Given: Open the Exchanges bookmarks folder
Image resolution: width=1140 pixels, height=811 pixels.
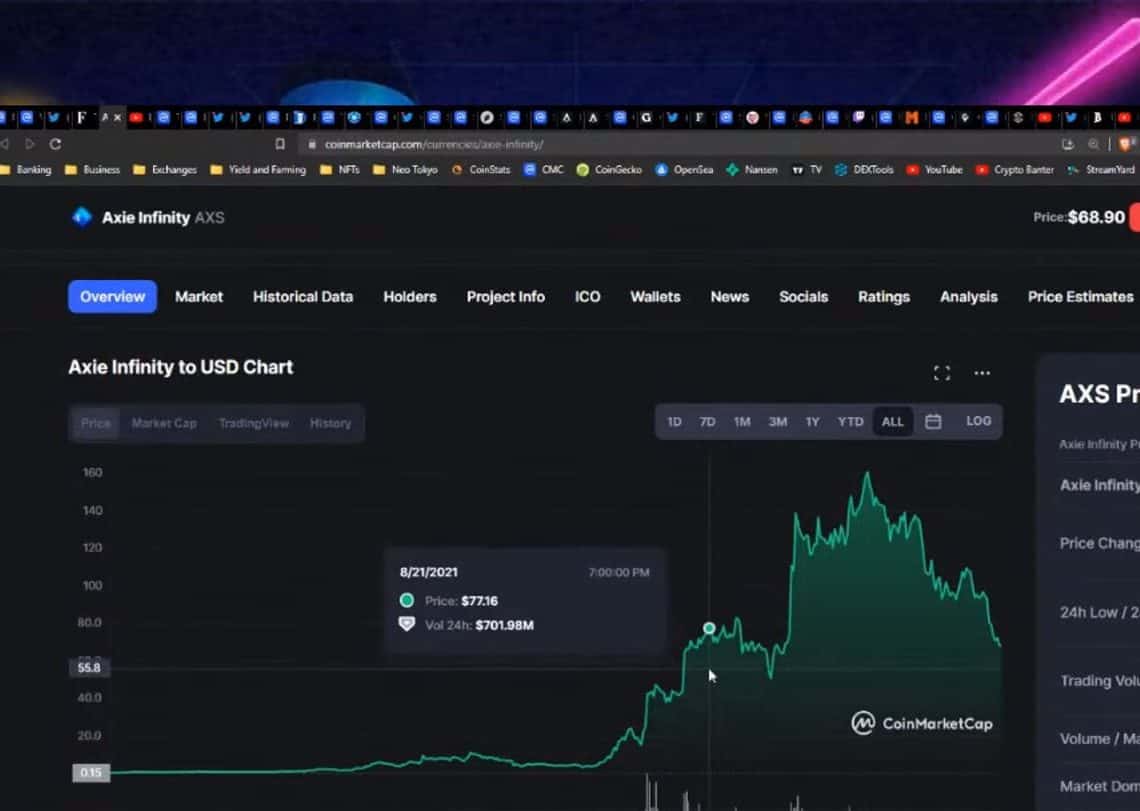Looking at the screenshot, I should pos(165,169).
